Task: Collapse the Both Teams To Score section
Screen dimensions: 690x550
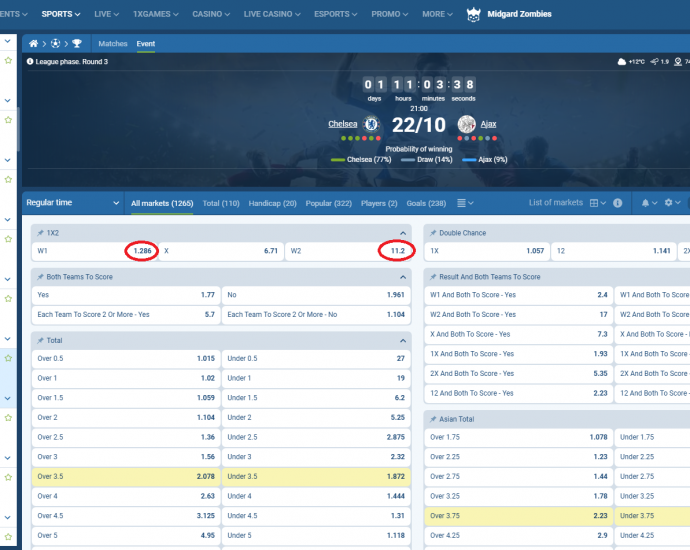Action: click(x=403, y=277)
